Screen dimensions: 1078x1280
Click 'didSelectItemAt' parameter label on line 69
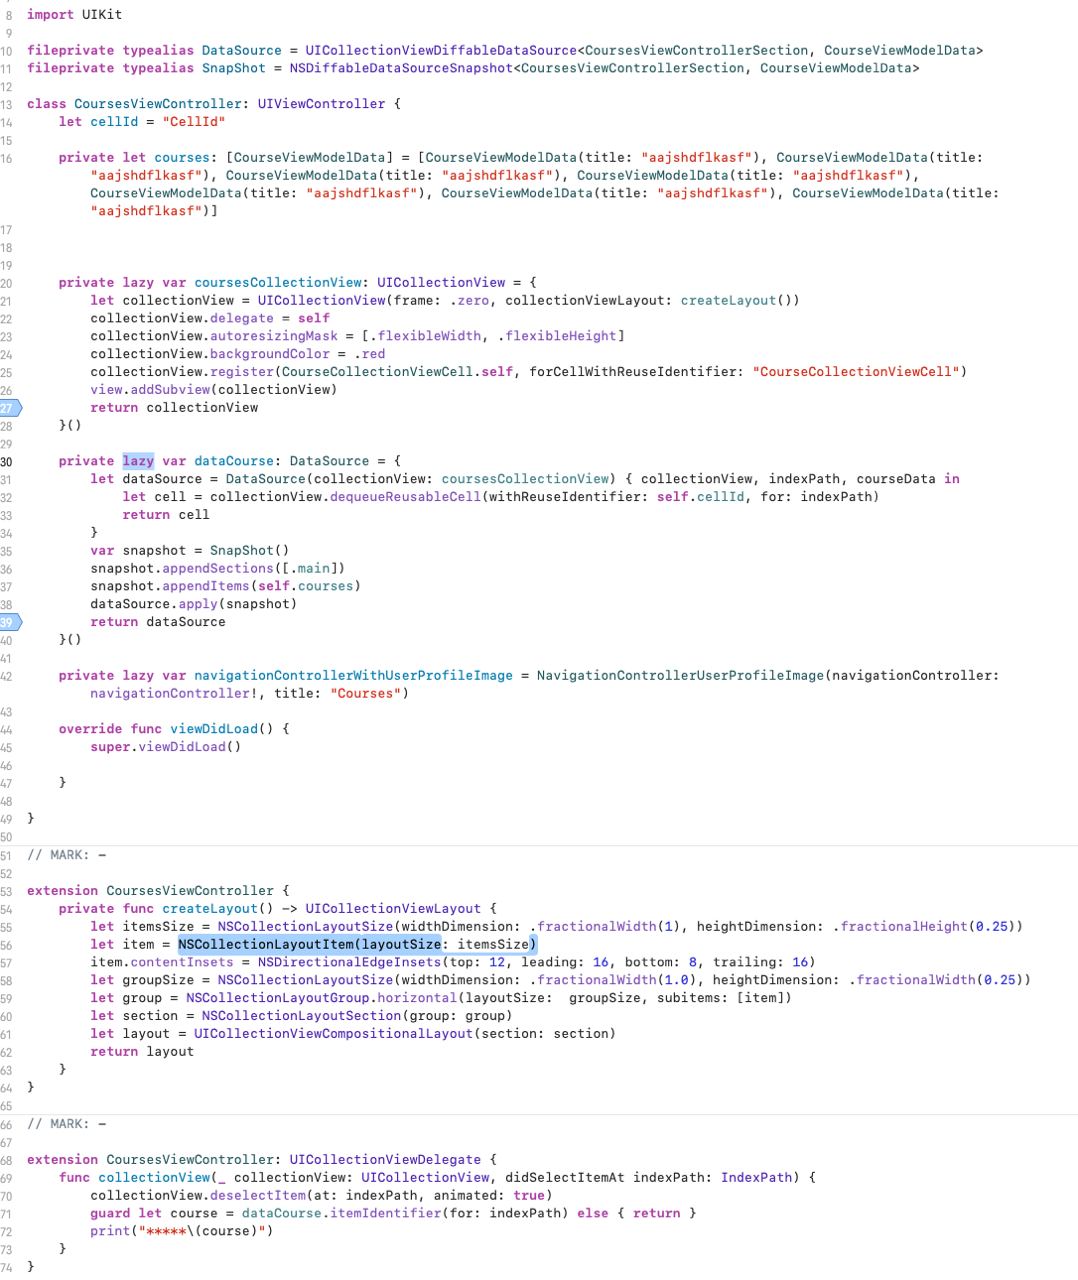(565, 1178)
